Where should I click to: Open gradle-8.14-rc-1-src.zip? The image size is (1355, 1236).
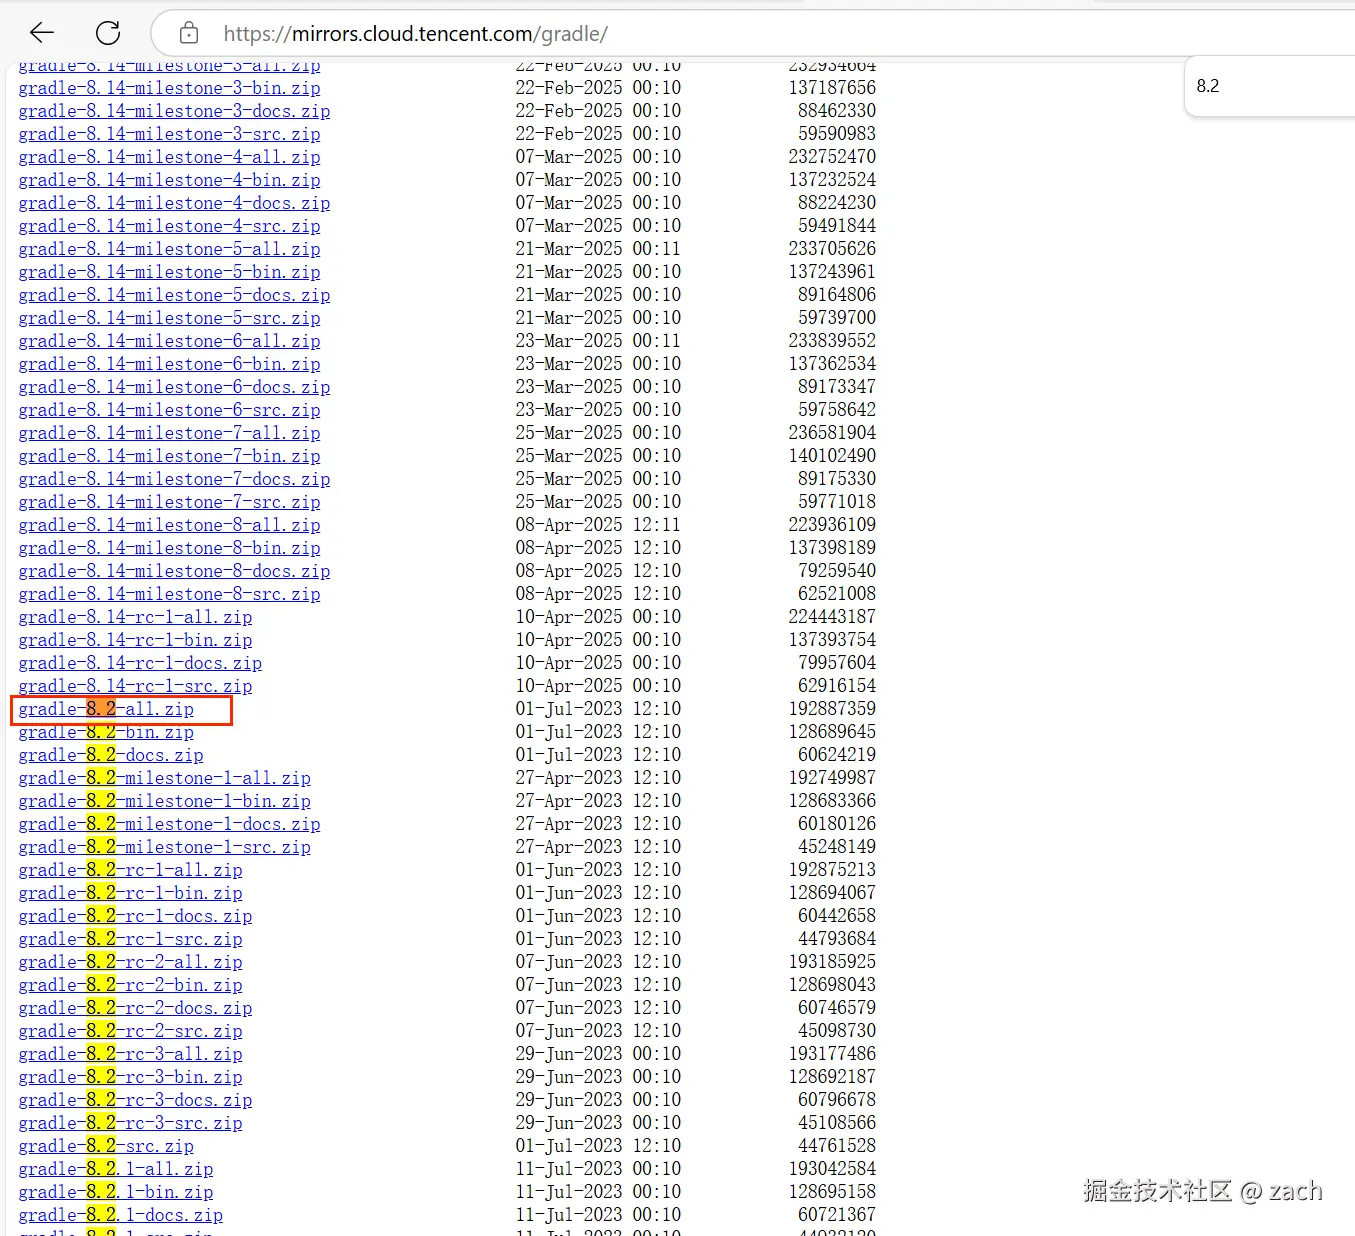[x=135, y=686]
